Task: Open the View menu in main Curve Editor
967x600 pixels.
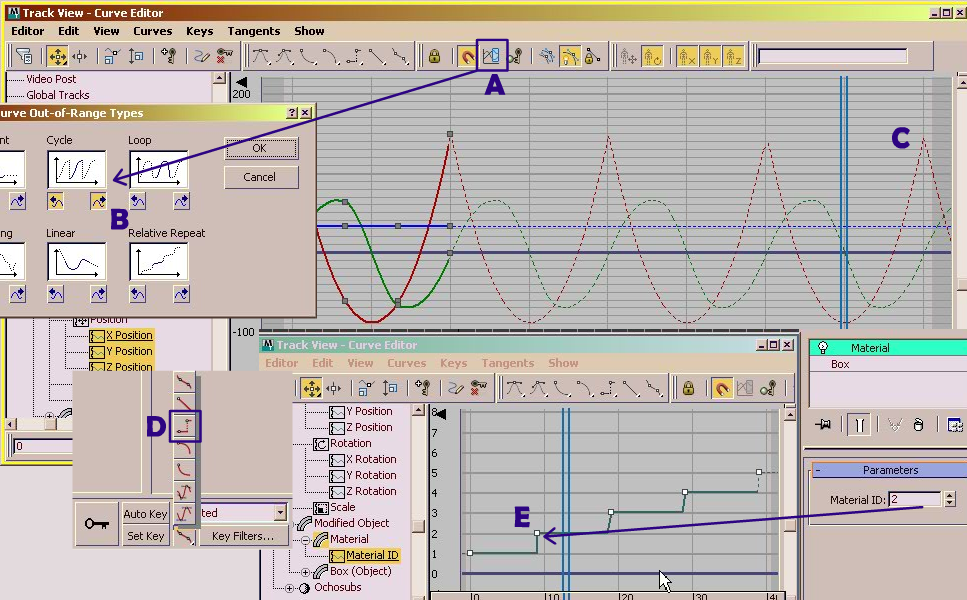Action: 106,31
